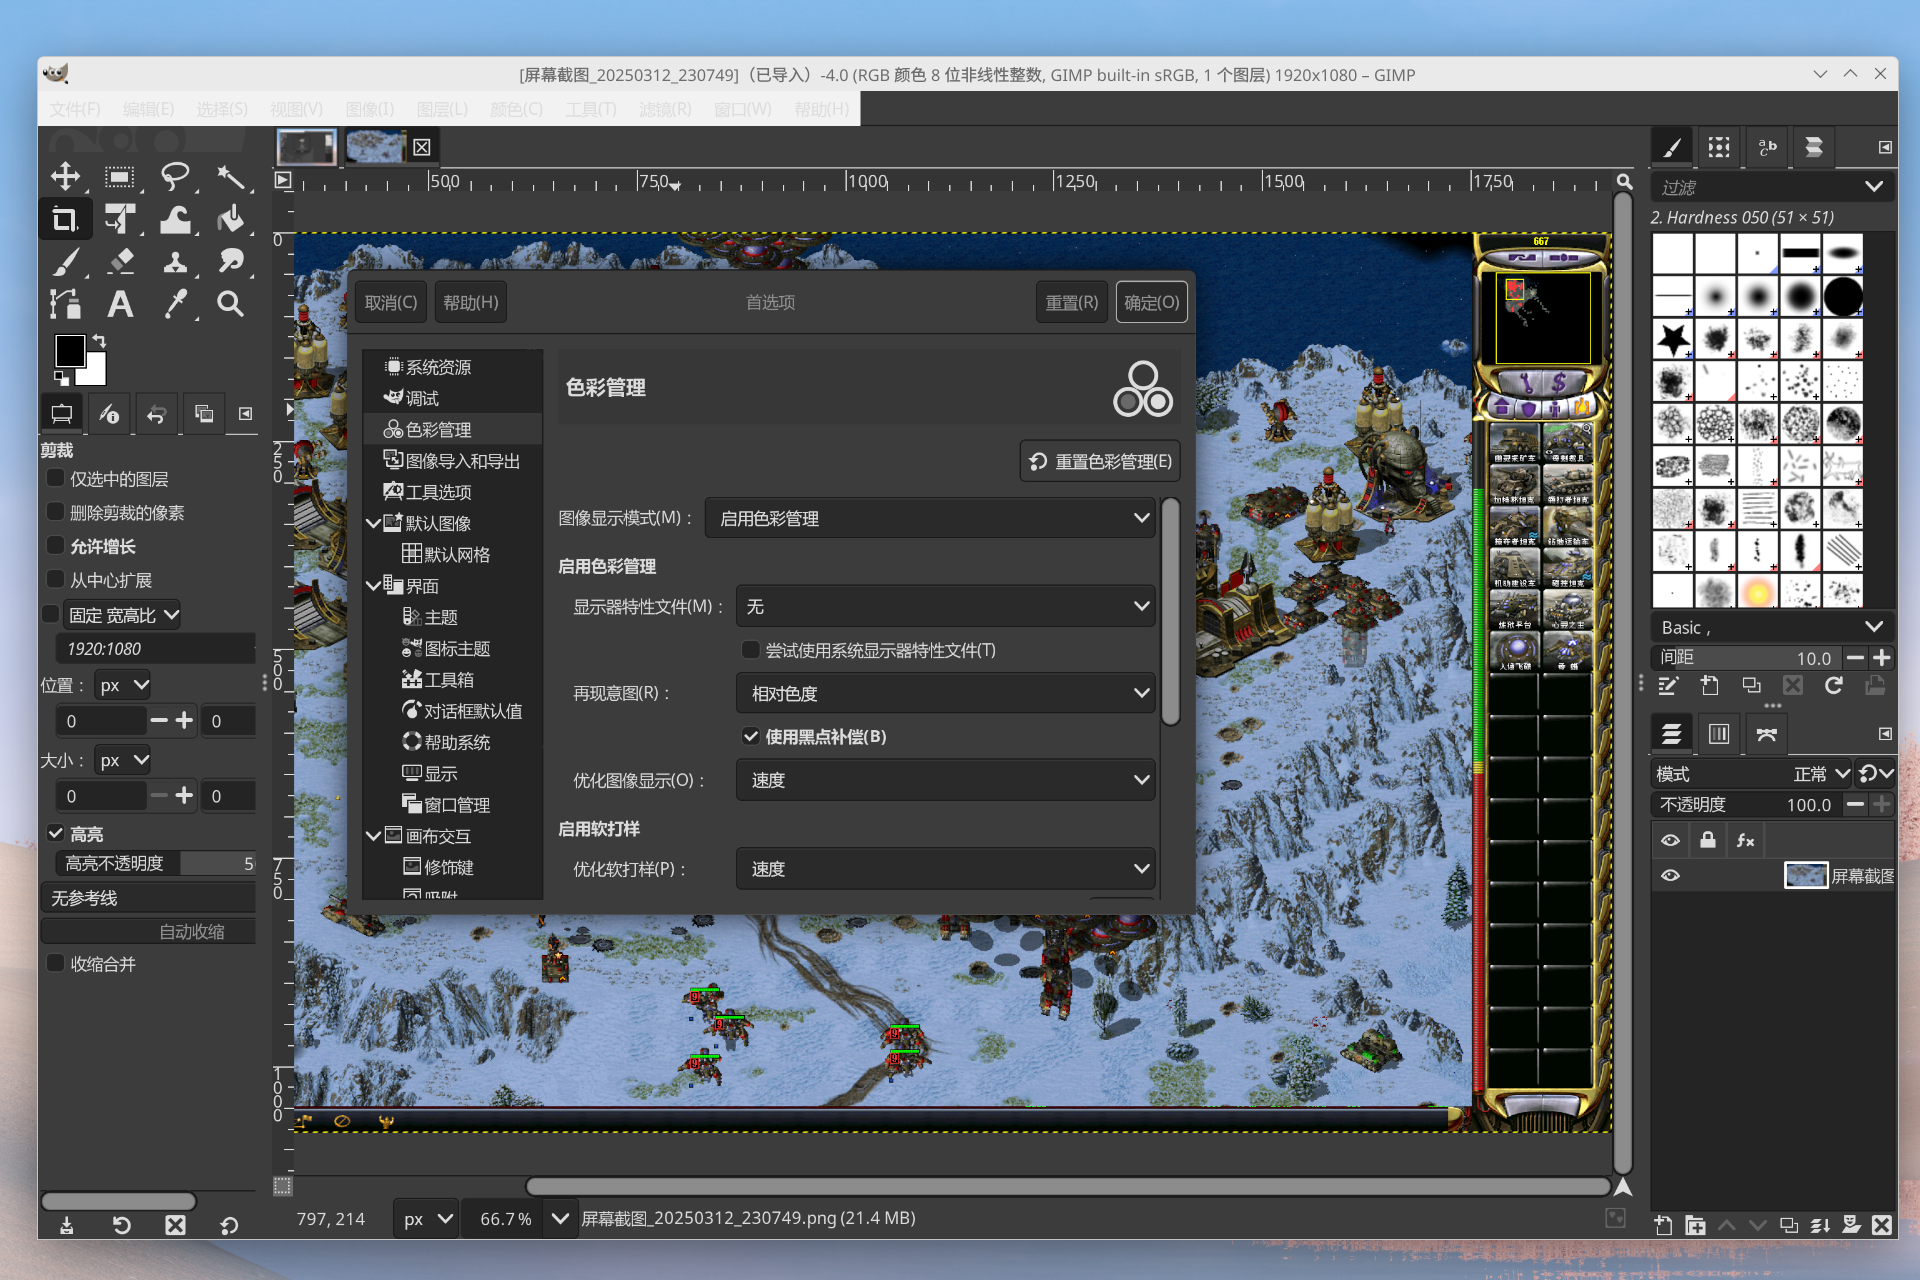The width and height of the screenshot is (1920, 1280).
Task: Select the Text tool
Action: 120,304
